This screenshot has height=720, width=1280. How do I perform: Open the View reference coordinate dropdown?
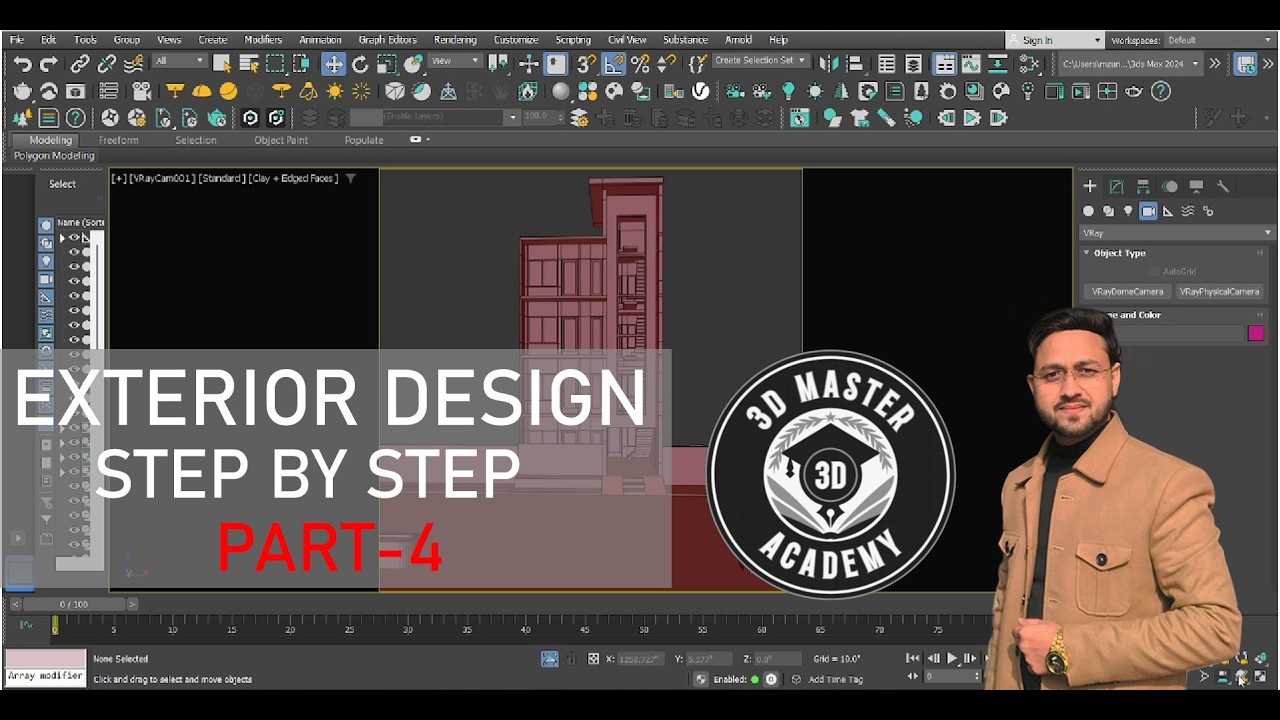pyautogui.click(x=456, y=62)
